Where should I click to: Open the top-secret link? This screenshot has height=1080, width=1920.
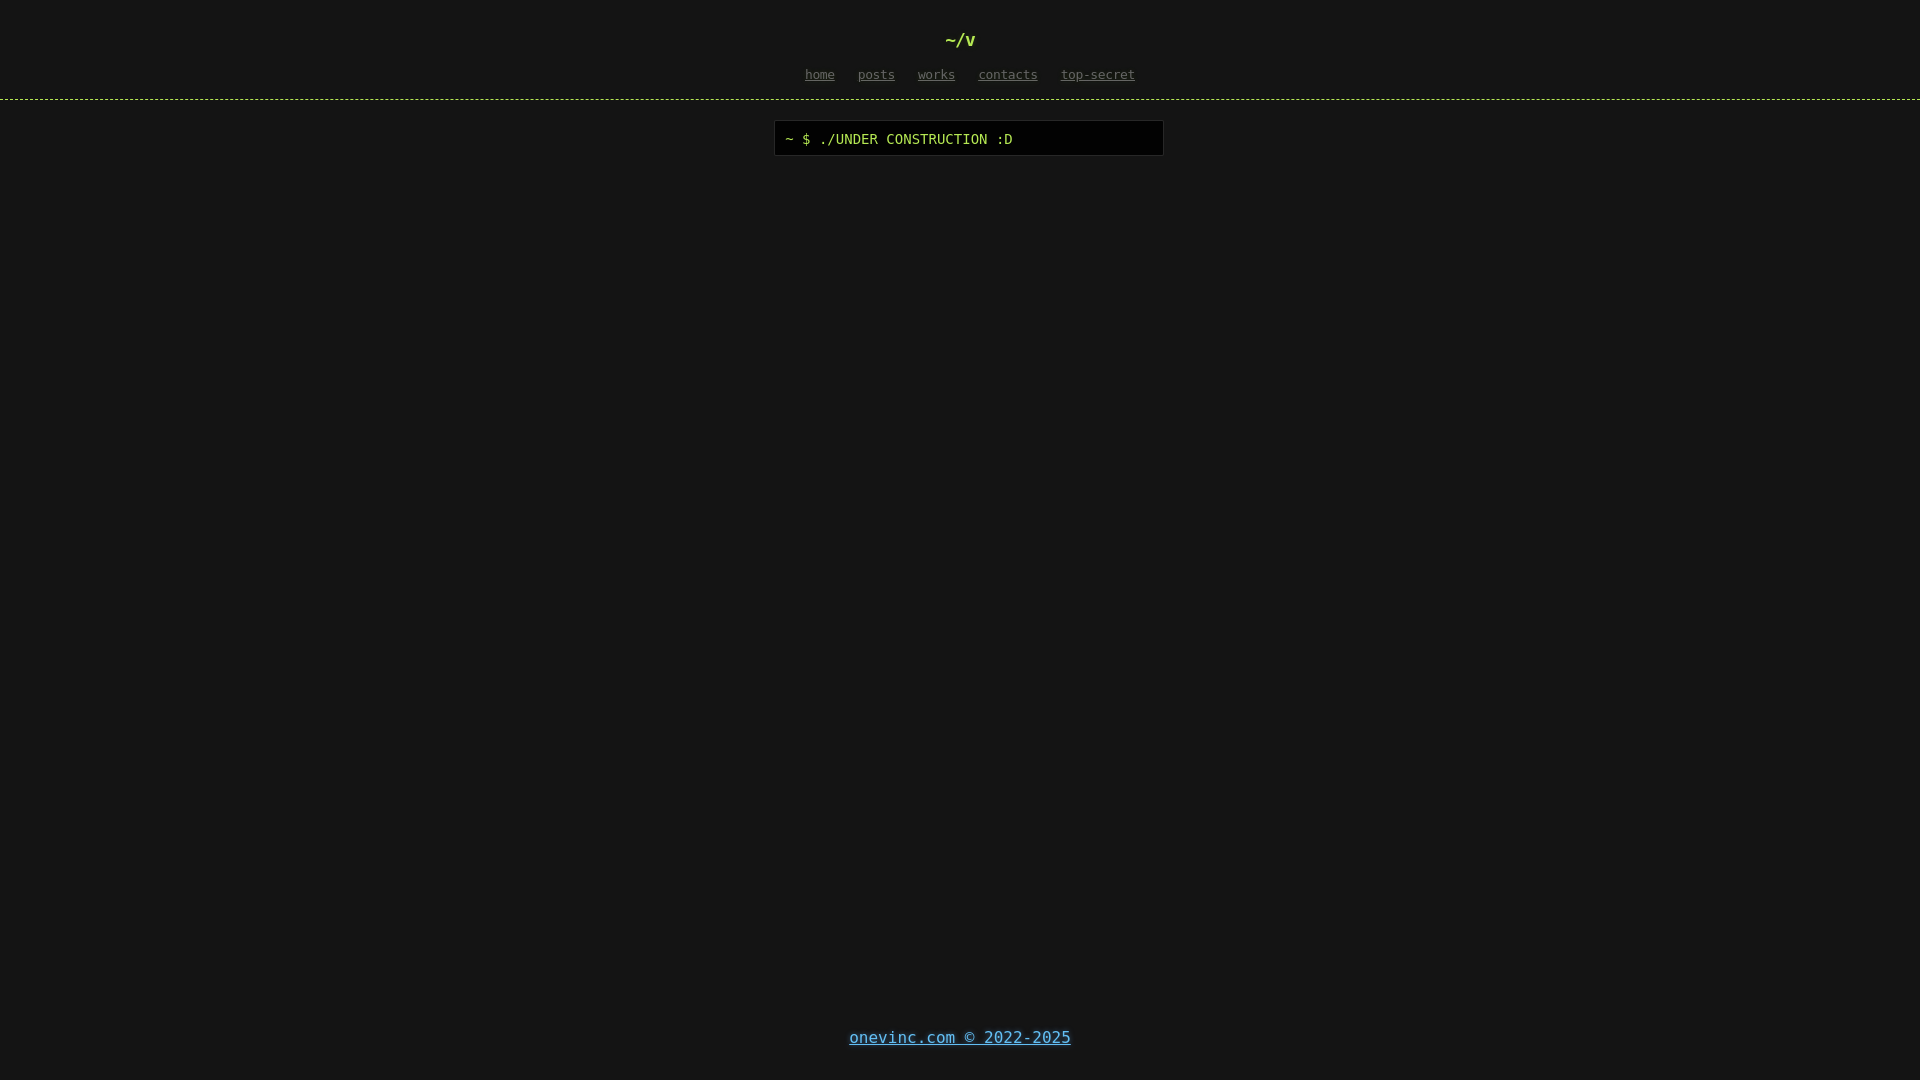[x=1097, y=75]
